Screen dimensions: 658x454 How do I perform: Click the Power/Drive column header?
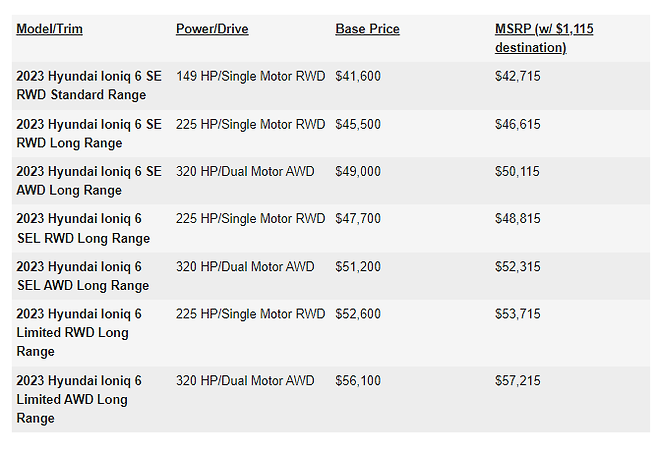point(212,29)
